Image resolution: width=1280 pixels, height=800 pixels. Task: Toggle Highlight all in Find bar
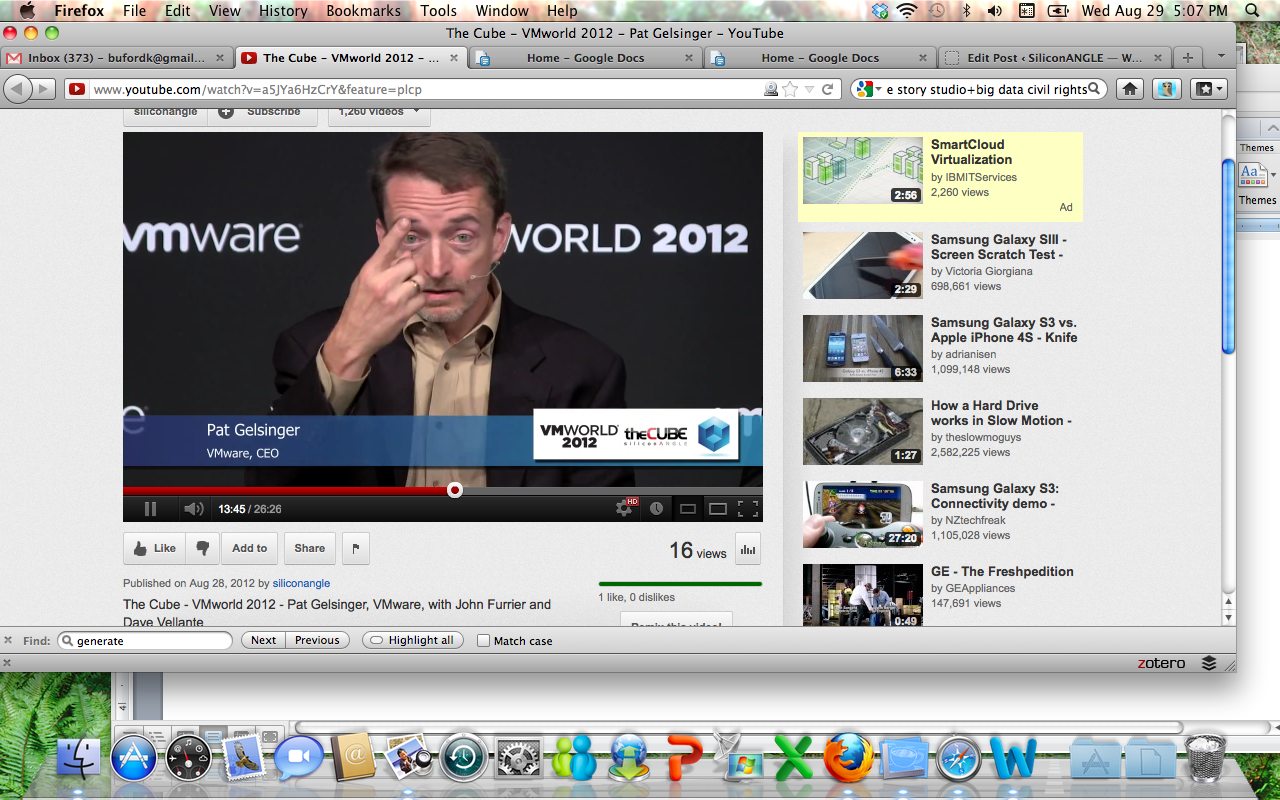pyautogui.click(x=412, y=640)
